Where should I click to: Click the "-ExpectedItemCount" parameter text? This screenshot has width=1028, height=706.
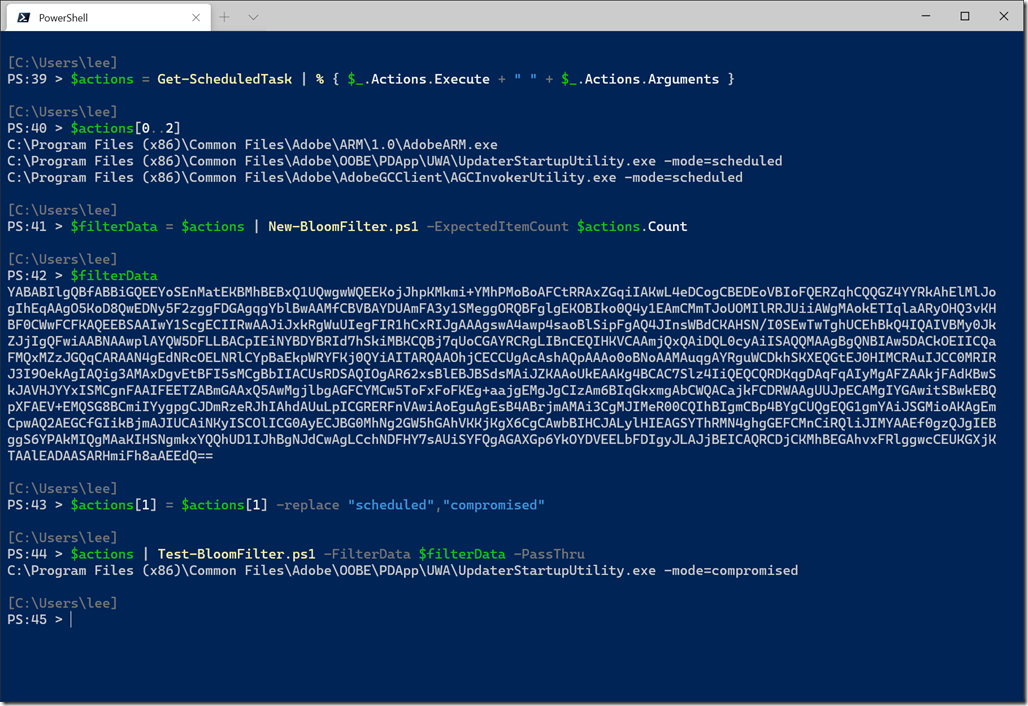(498, 227)
